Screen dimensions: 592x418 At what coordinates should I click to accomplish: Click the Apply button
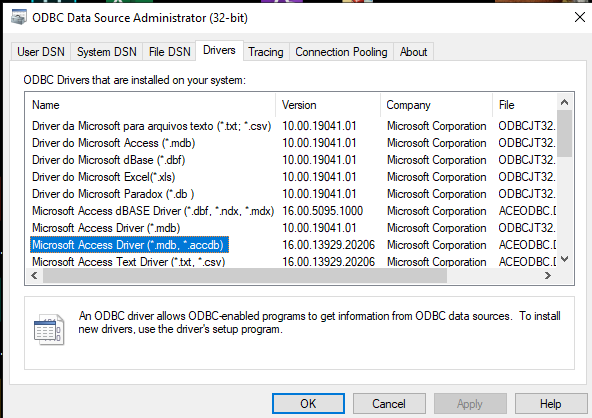pos(470,404)
